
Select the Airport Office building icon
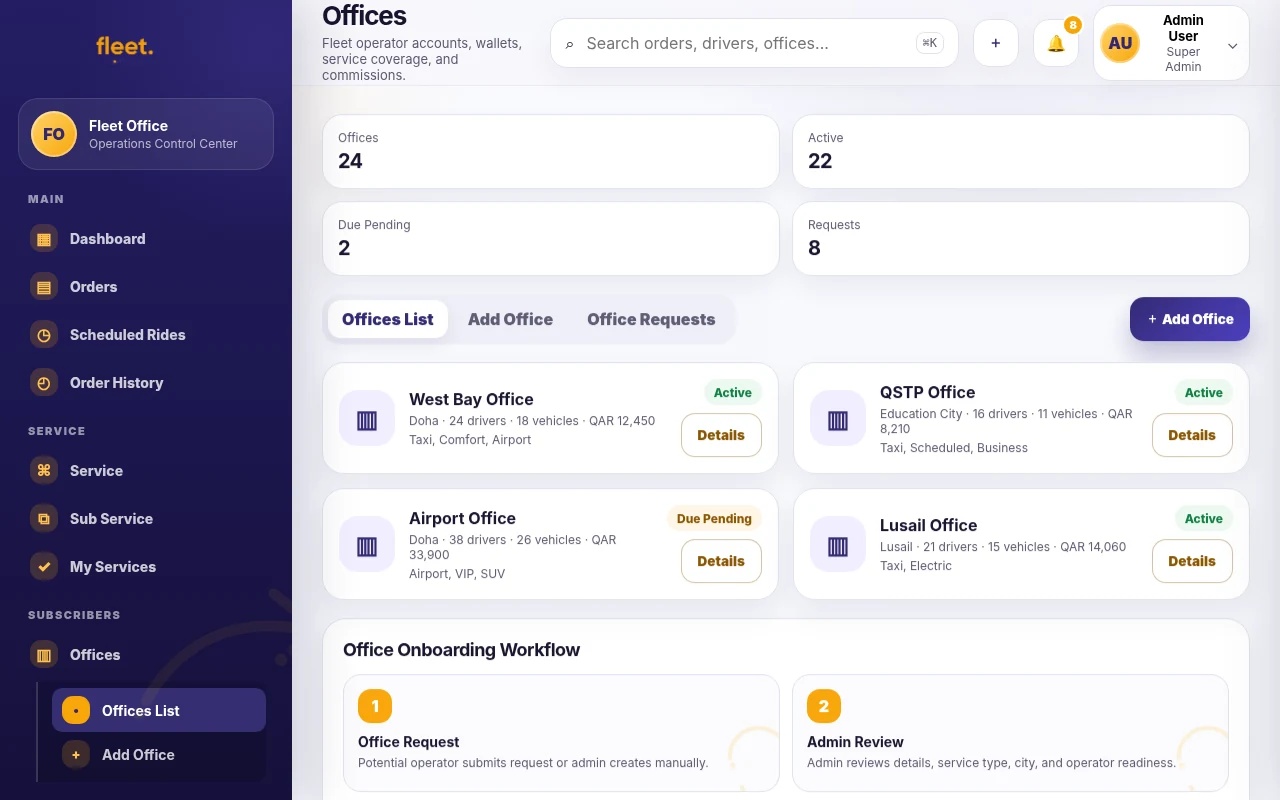coord(367,544)
